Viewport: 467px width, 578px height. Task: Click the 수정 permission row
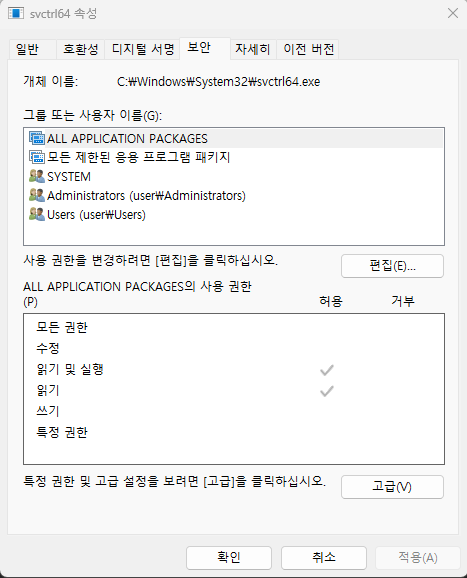tap(234, 348)
